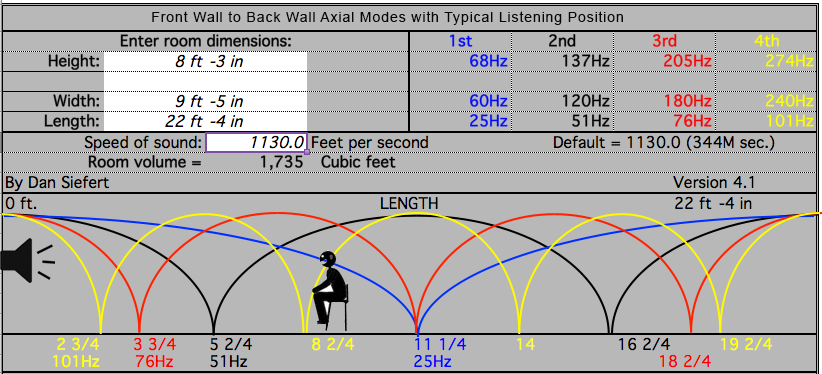Viewport: 822px width, 374px height.
Task: Click the title "Front Wall to Back Wall Axial Modes"
Action: [278, 17]
